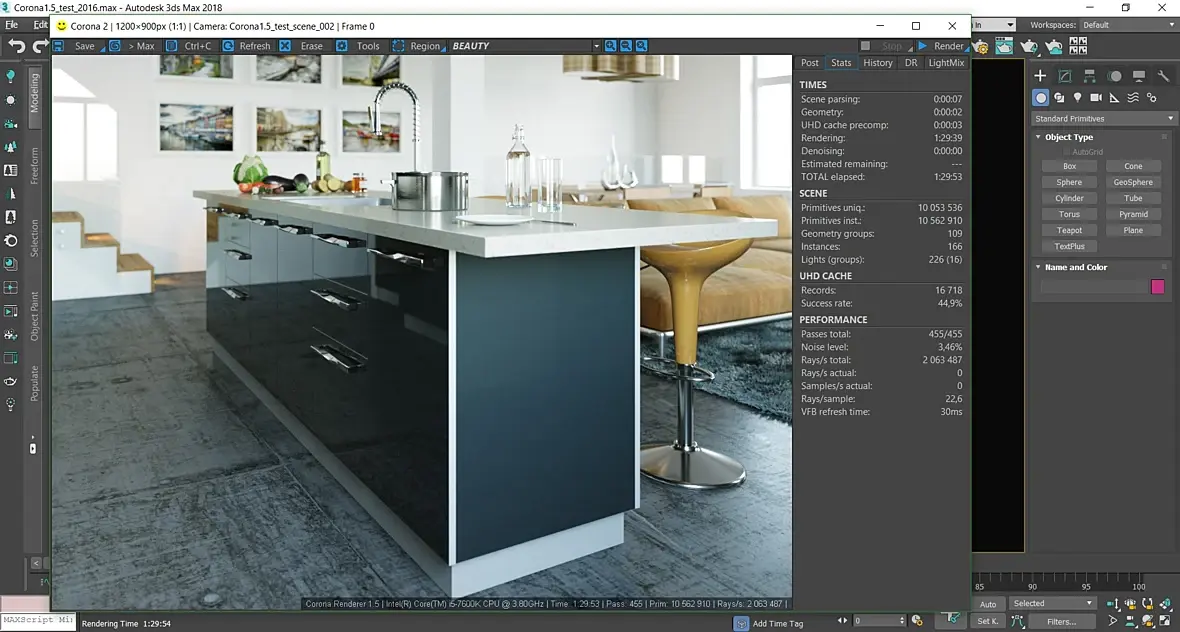
Task: Click the undo arrow in main toolbar
Action: click(x=17, y=47)
